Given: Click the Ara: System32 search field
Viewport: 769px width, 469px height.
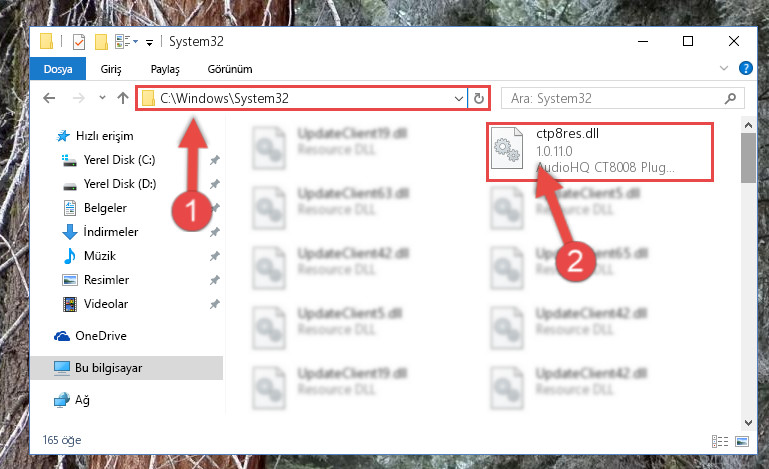Looking at the screenshot, I should pyautogui.click(x=615, y=99).
